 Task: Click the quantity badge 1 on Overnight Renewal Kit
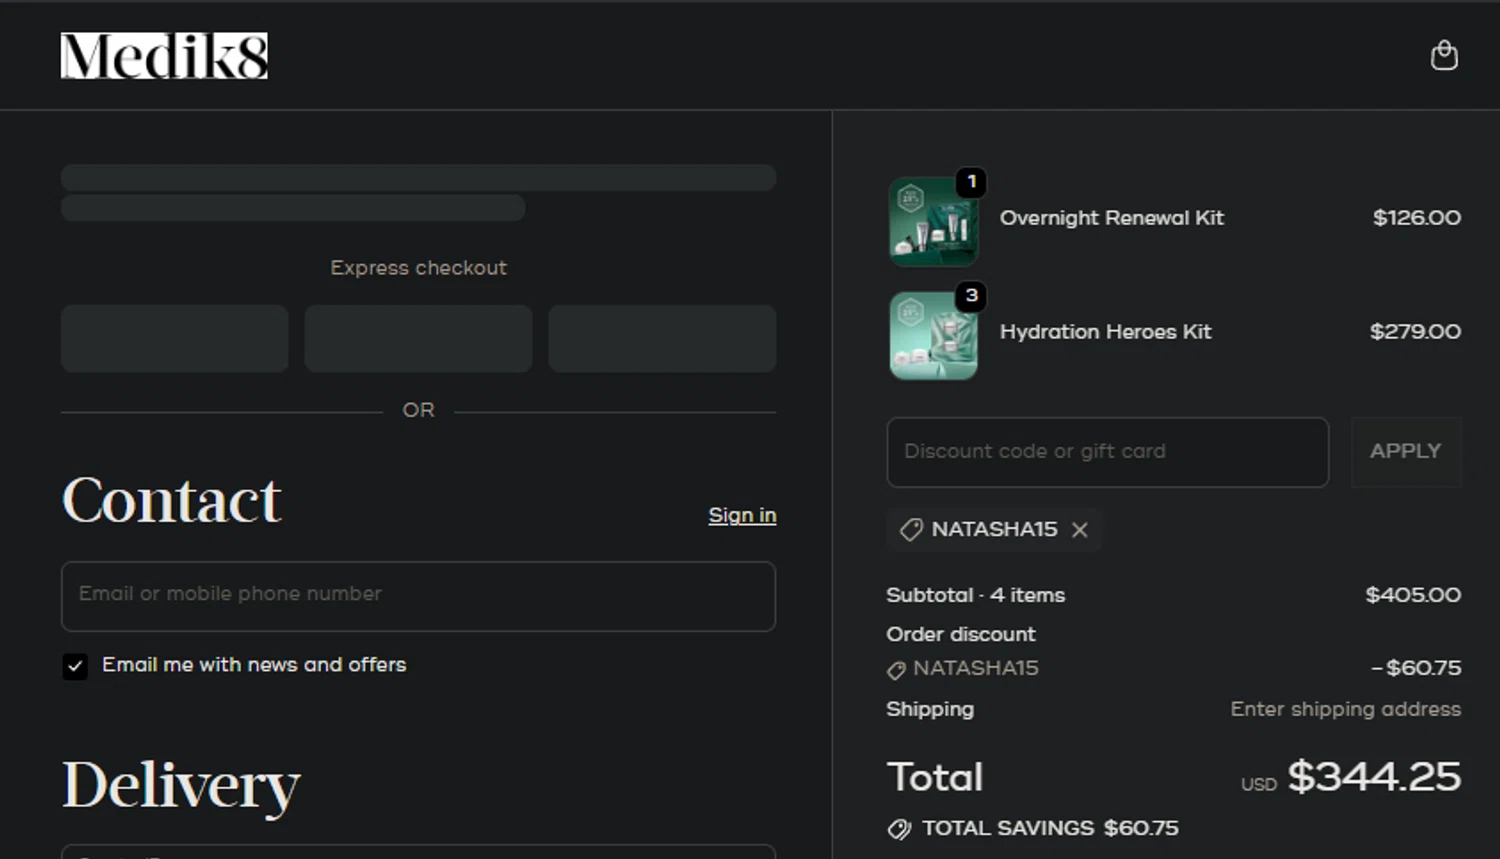click(x=971, y=182)
